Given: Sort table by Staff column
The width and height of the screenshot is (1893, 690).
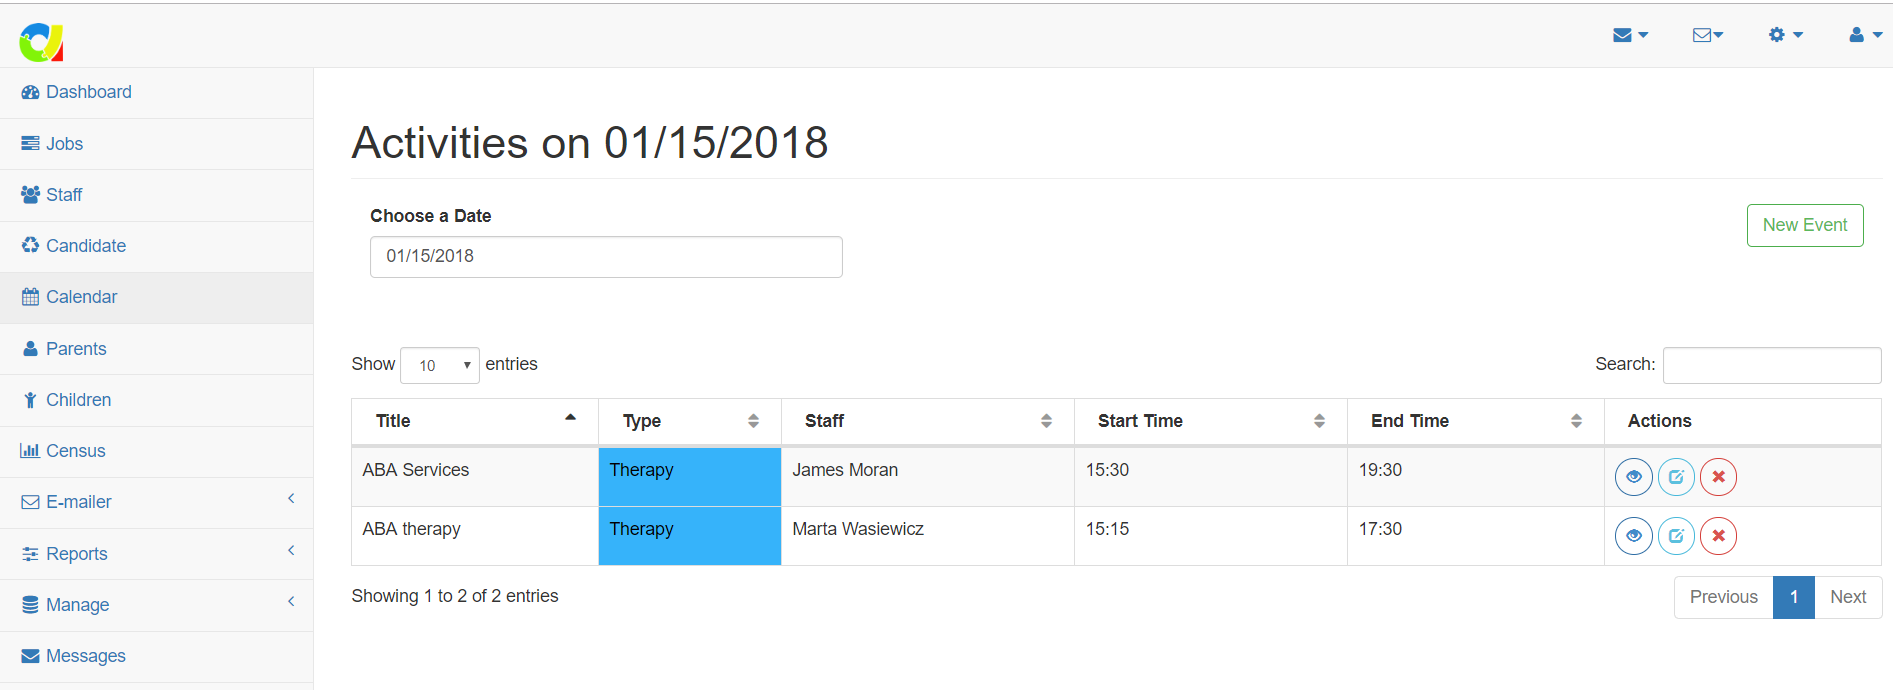Looking at the screenshot, I should click(927, 421).
